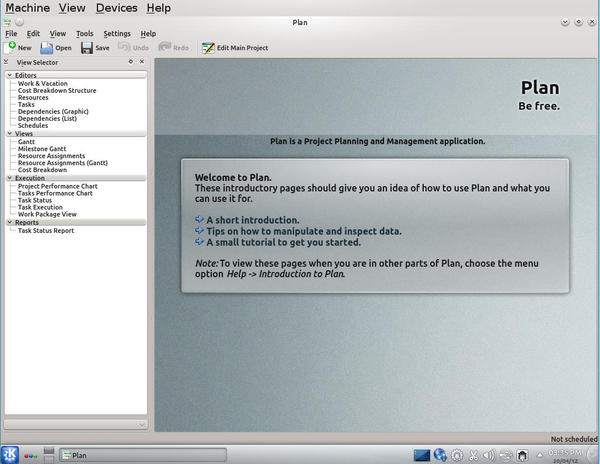The width and height of the screenshot is (600, 464).
Task: Collapse the Editors section
Action: (x=10, y=75)
